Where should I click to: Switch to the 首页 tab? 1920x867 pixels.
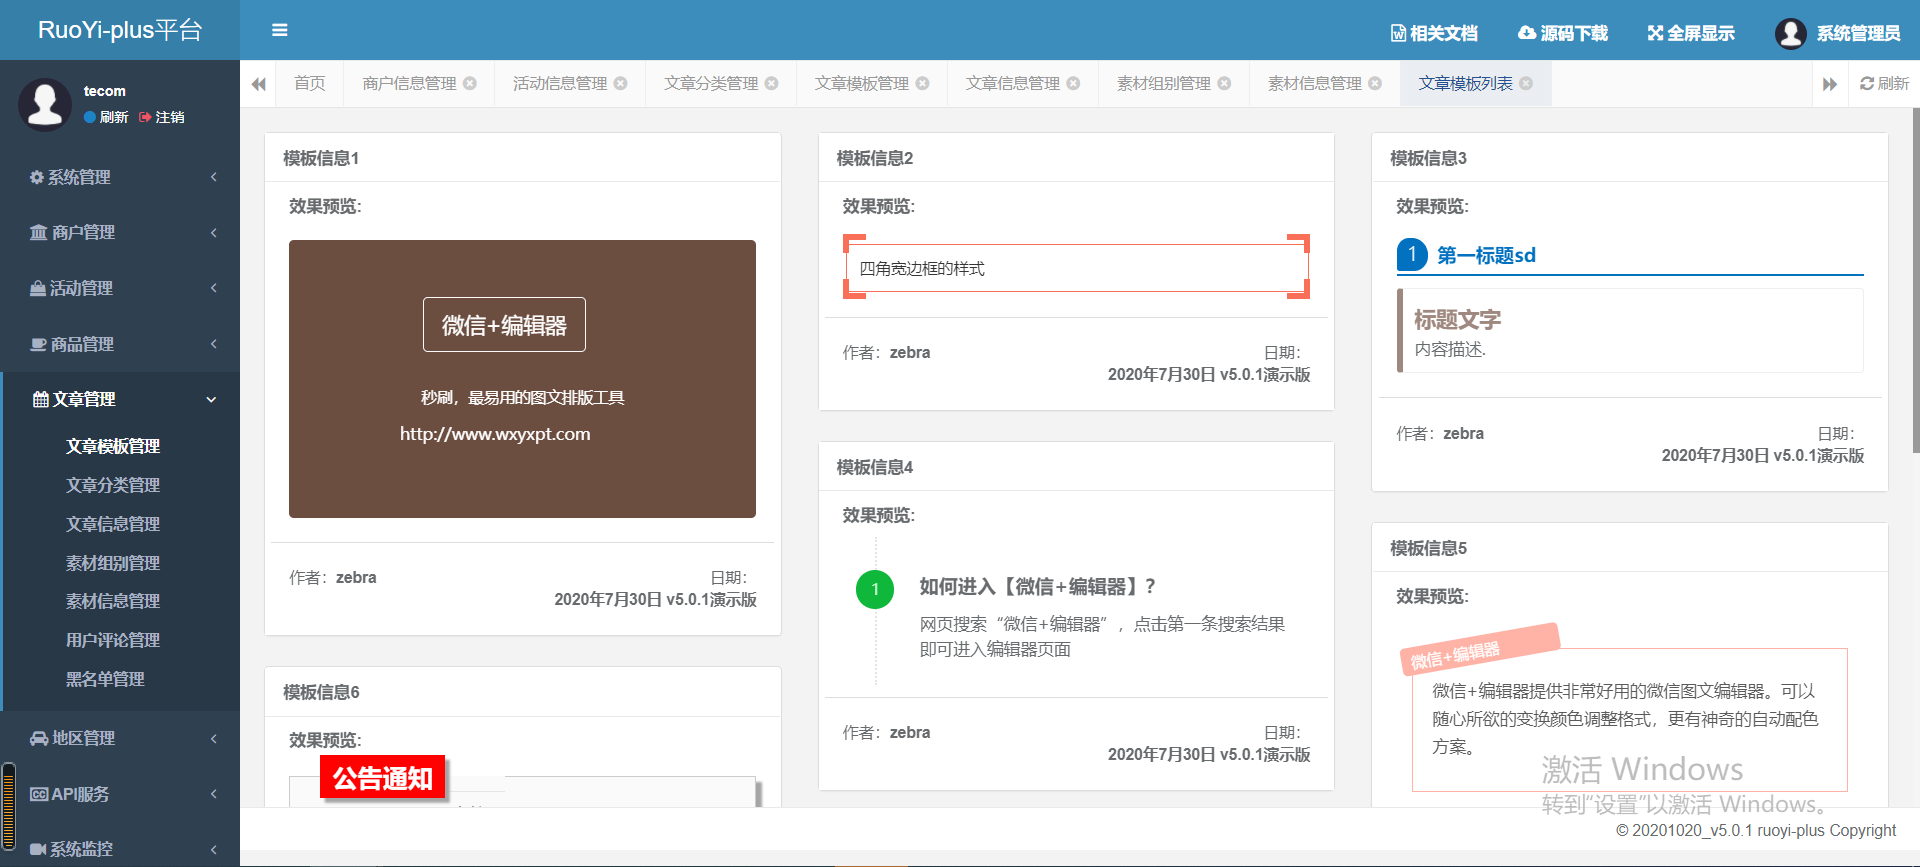pyautogui.click(x=309, y=83)
